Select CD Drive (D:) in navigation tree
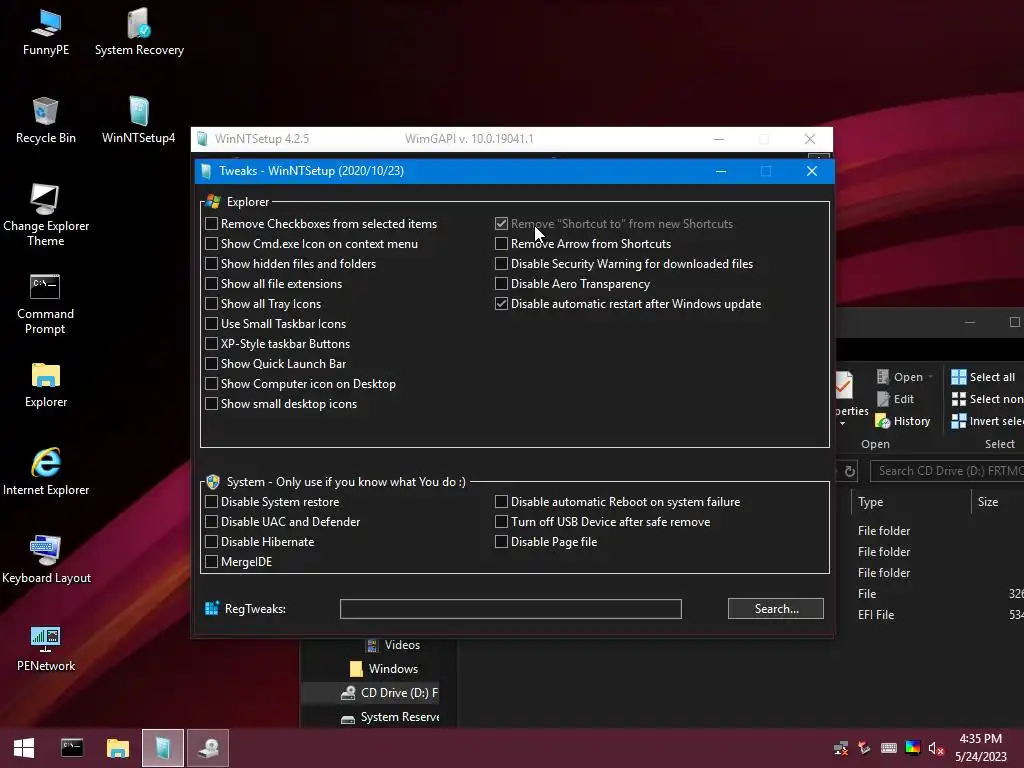Screen dimensions: 1024x768 pyautogui.click(x=389, y=693)
